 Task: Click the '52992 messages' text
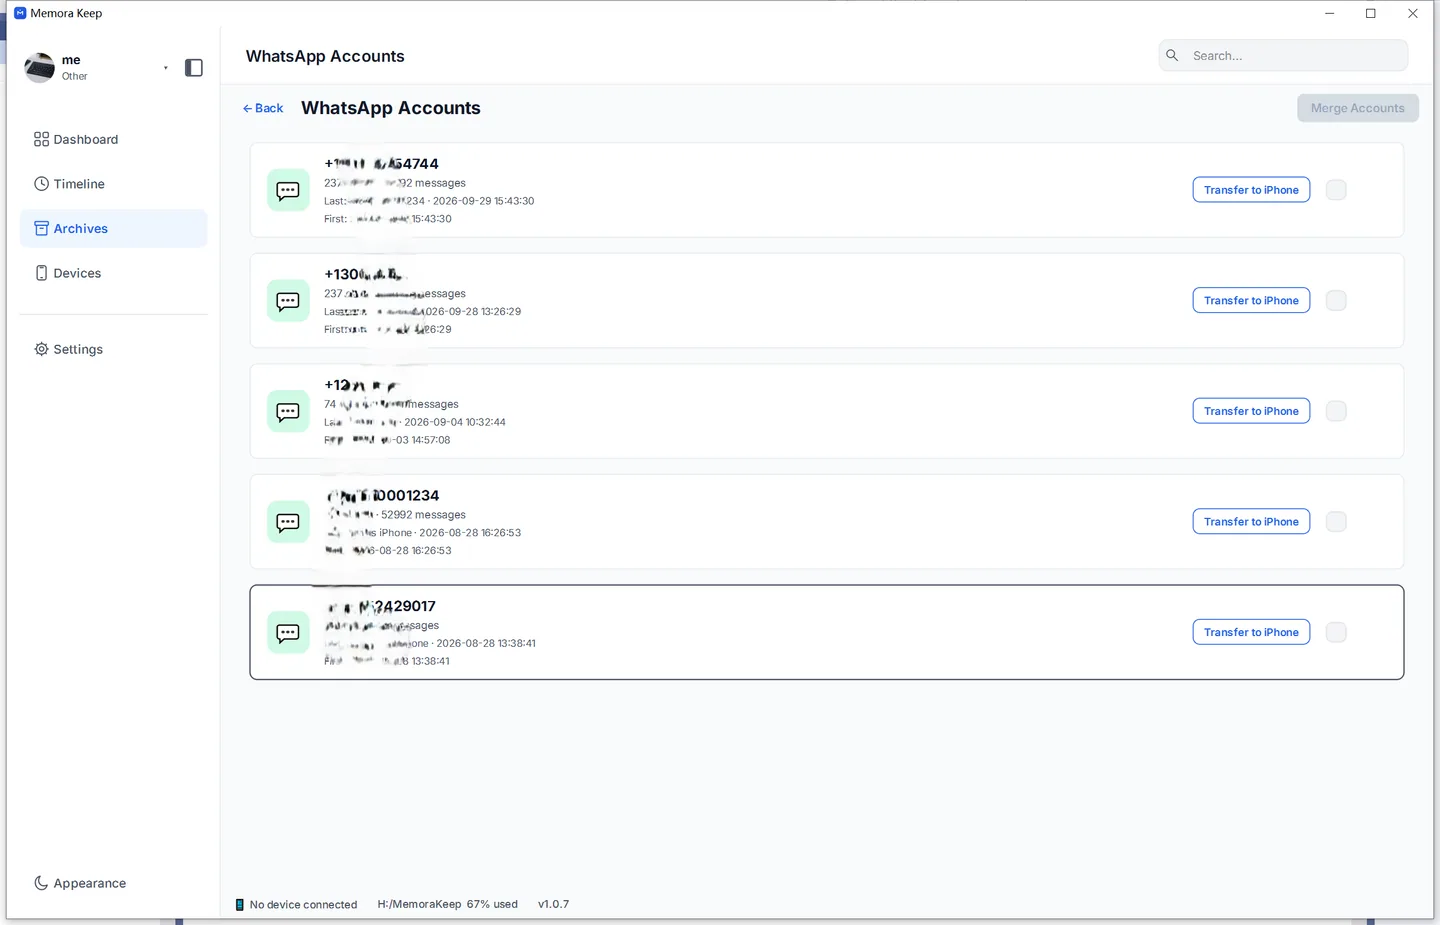(x=423, y=515)
